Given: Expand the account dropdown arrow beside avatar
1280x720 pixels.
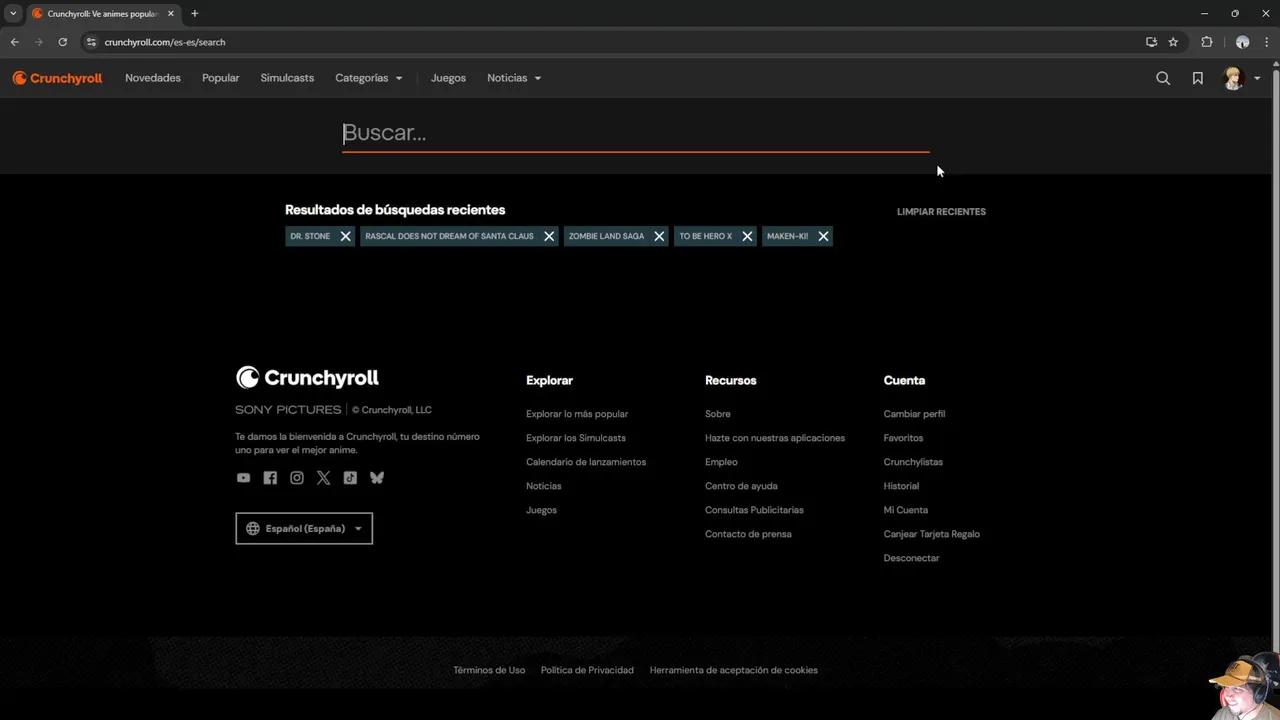Looking at the screenshot, I should [x=1257, y=78].
